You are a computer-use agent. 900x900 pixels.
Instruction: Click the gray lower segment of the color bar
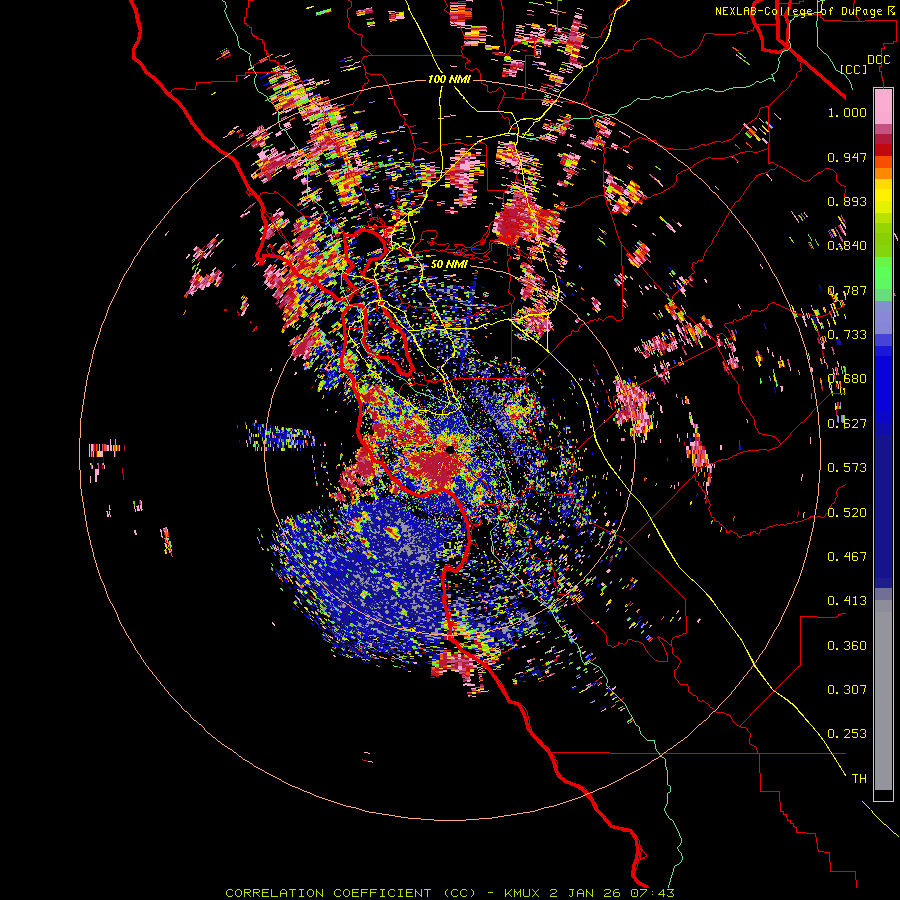[x=883, y=695]
